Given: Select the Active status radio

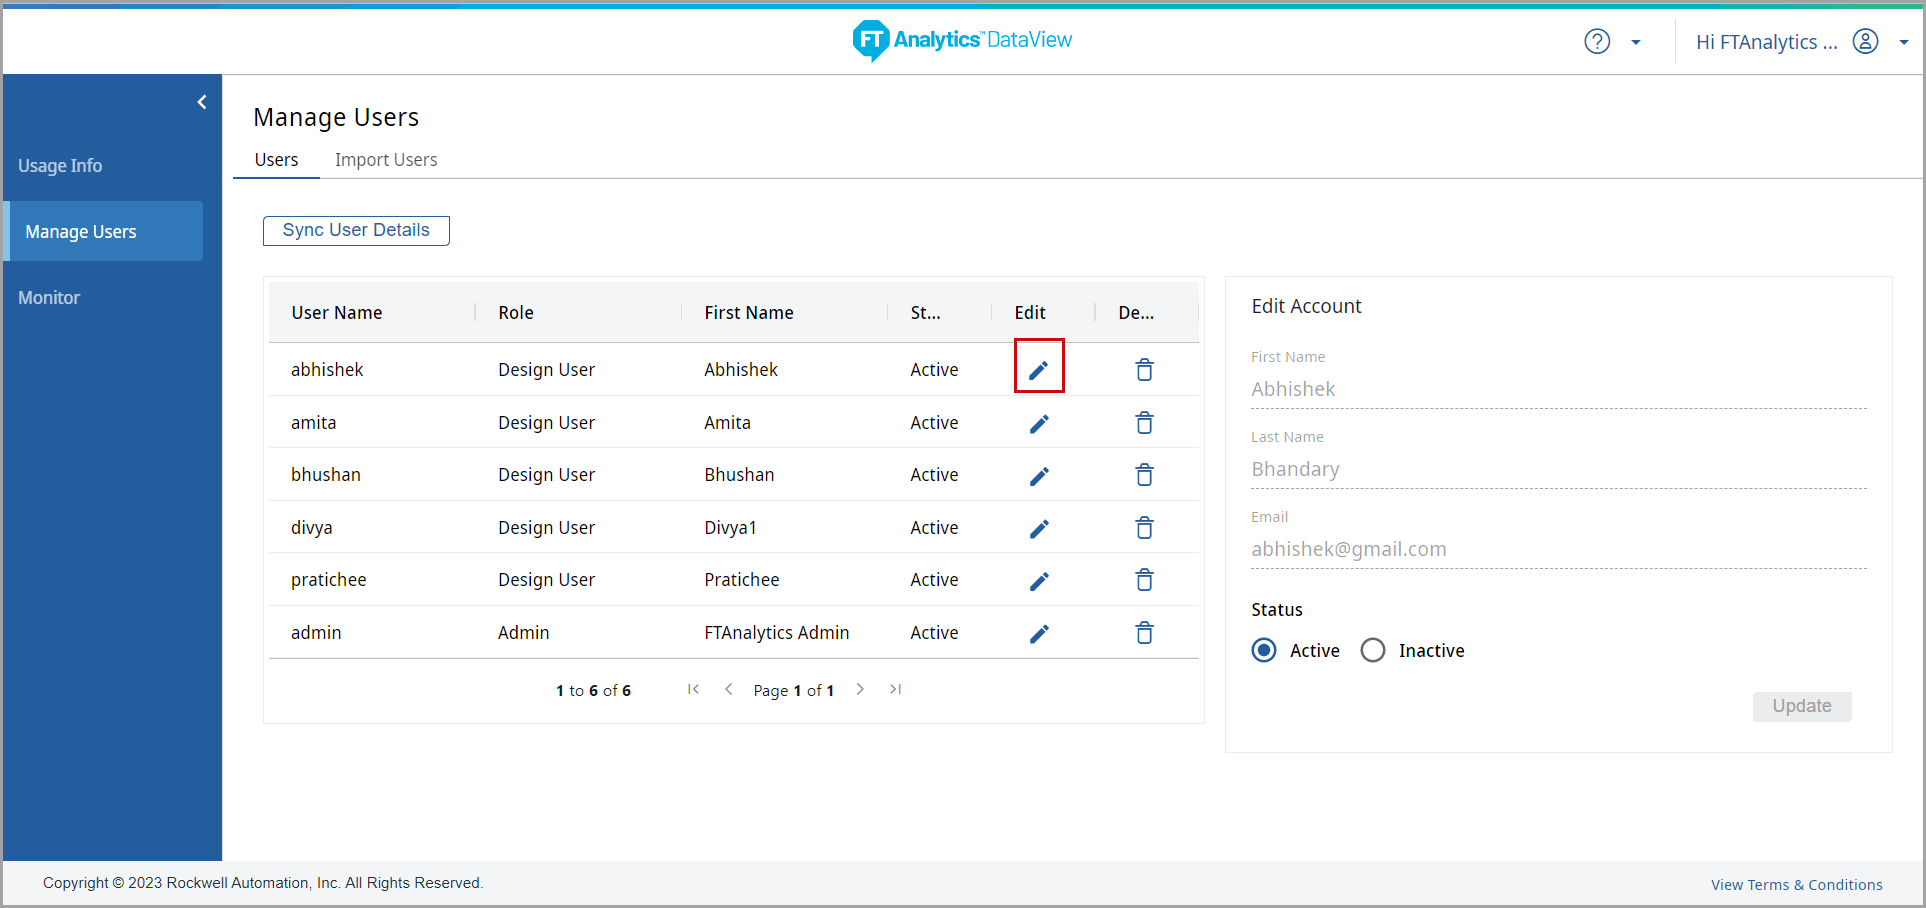Looking at the screenshot, I should 1264,651.
